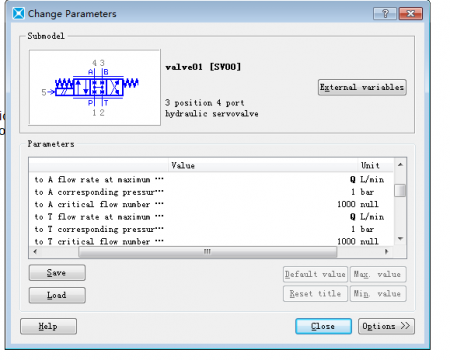Image resolution: width=450 pixels, height=360 pixels.
Task: Open the External variables dialog
Action: click(362, 87)
